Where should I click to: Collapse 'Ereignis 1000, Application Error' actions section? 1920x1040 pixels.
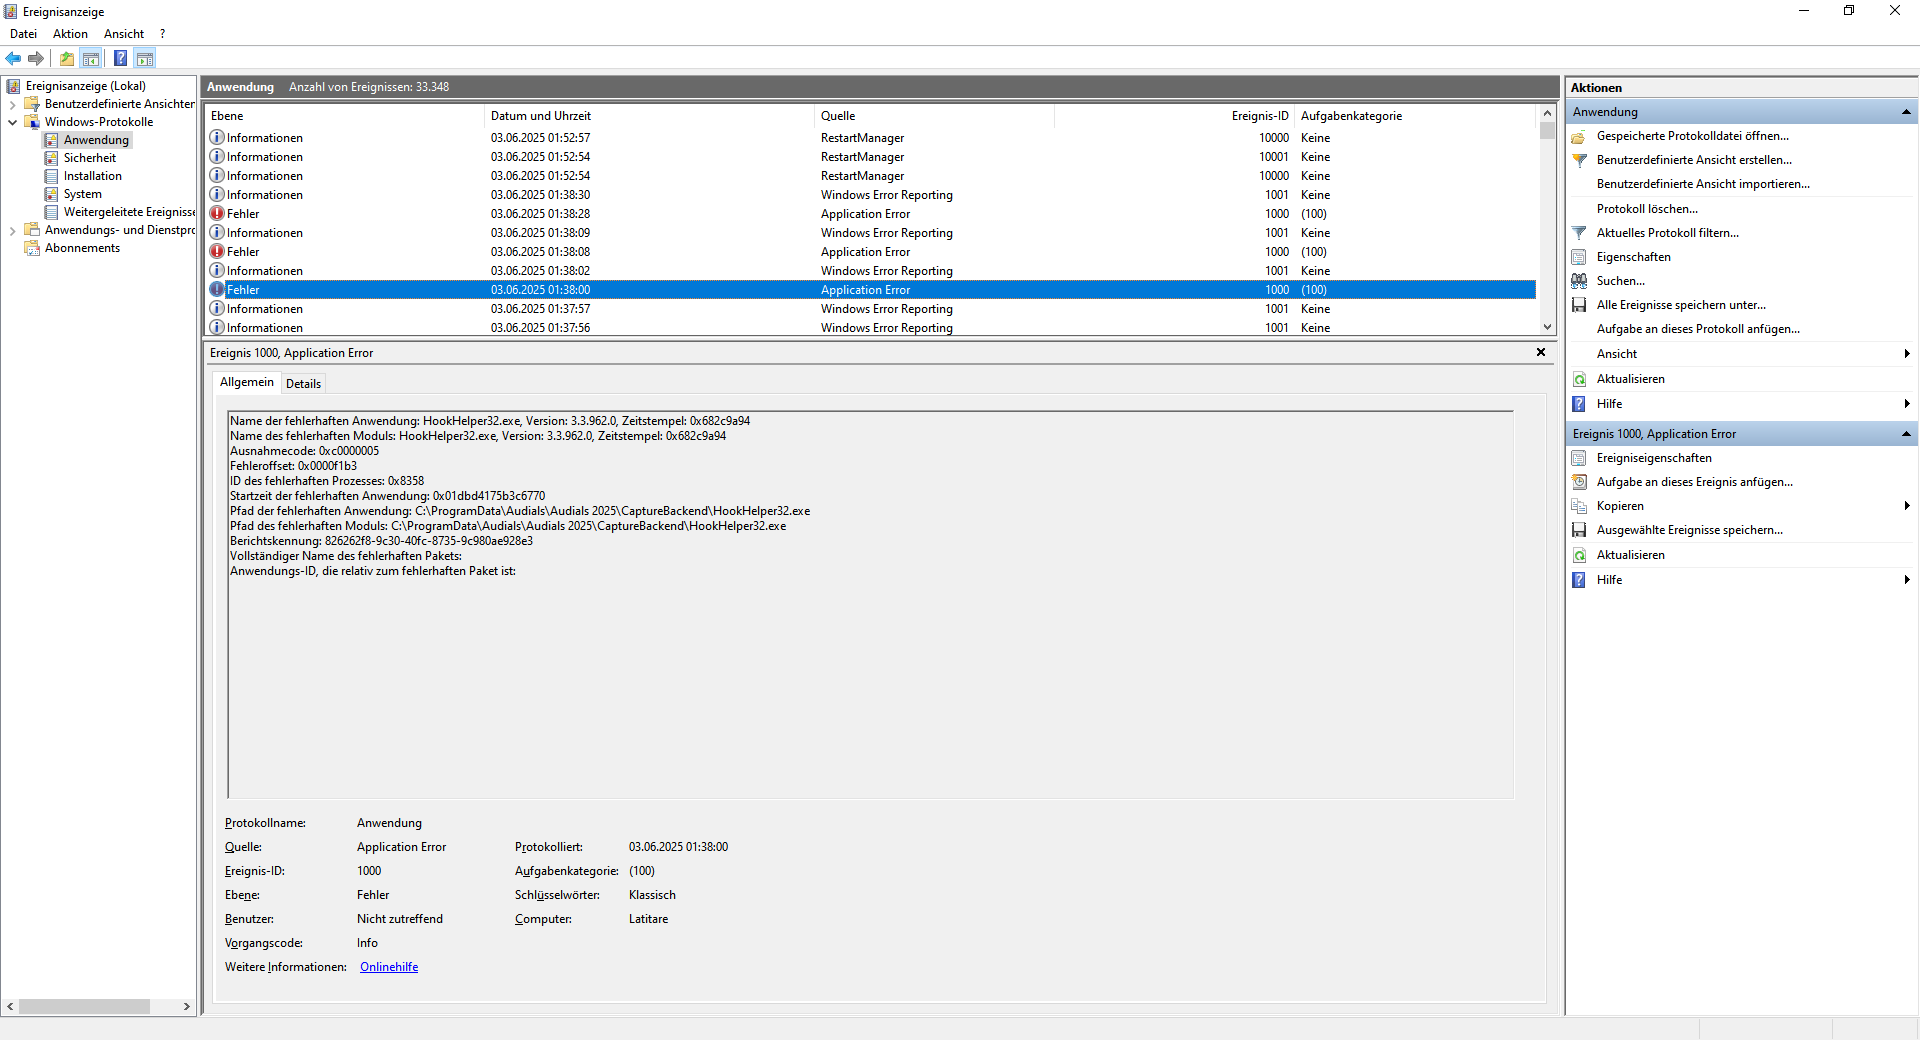pos(1906,434)
